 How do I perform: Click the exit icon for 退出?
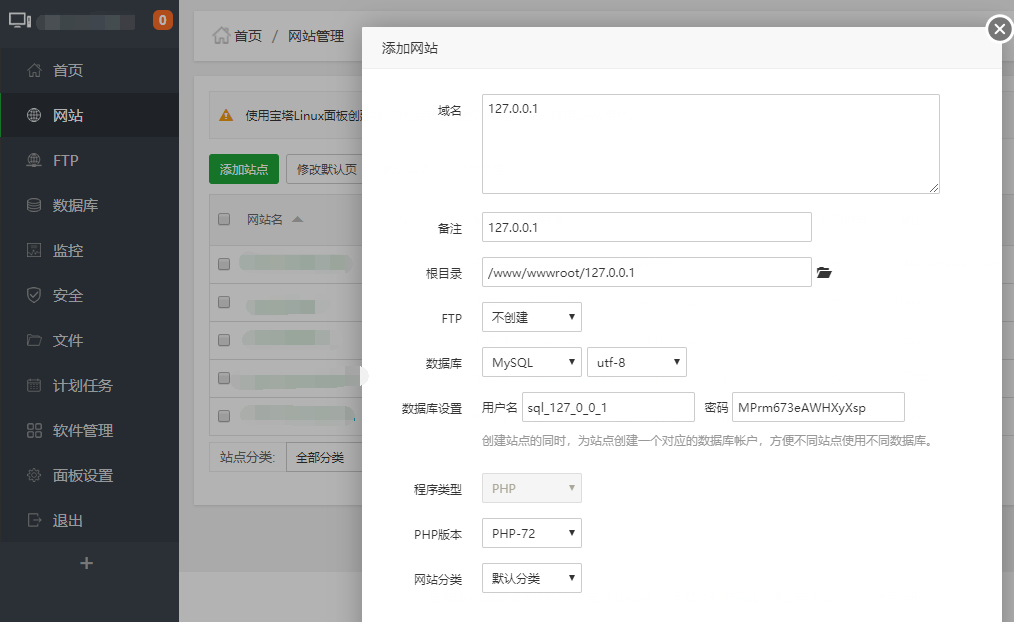(x=34, y=520)
